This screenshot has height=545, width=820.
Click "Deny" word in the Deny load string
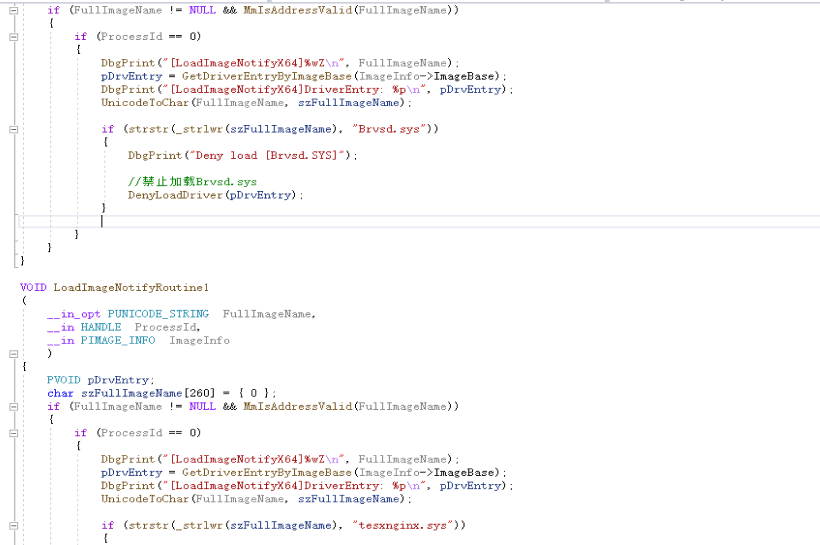209,155
